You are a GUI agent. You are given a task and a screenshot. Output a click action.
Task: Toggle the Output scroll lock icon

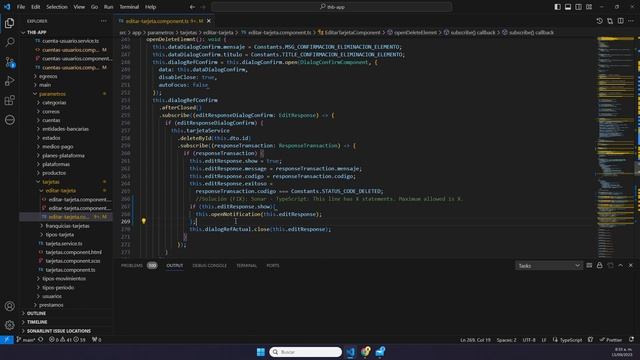point(599,265)
